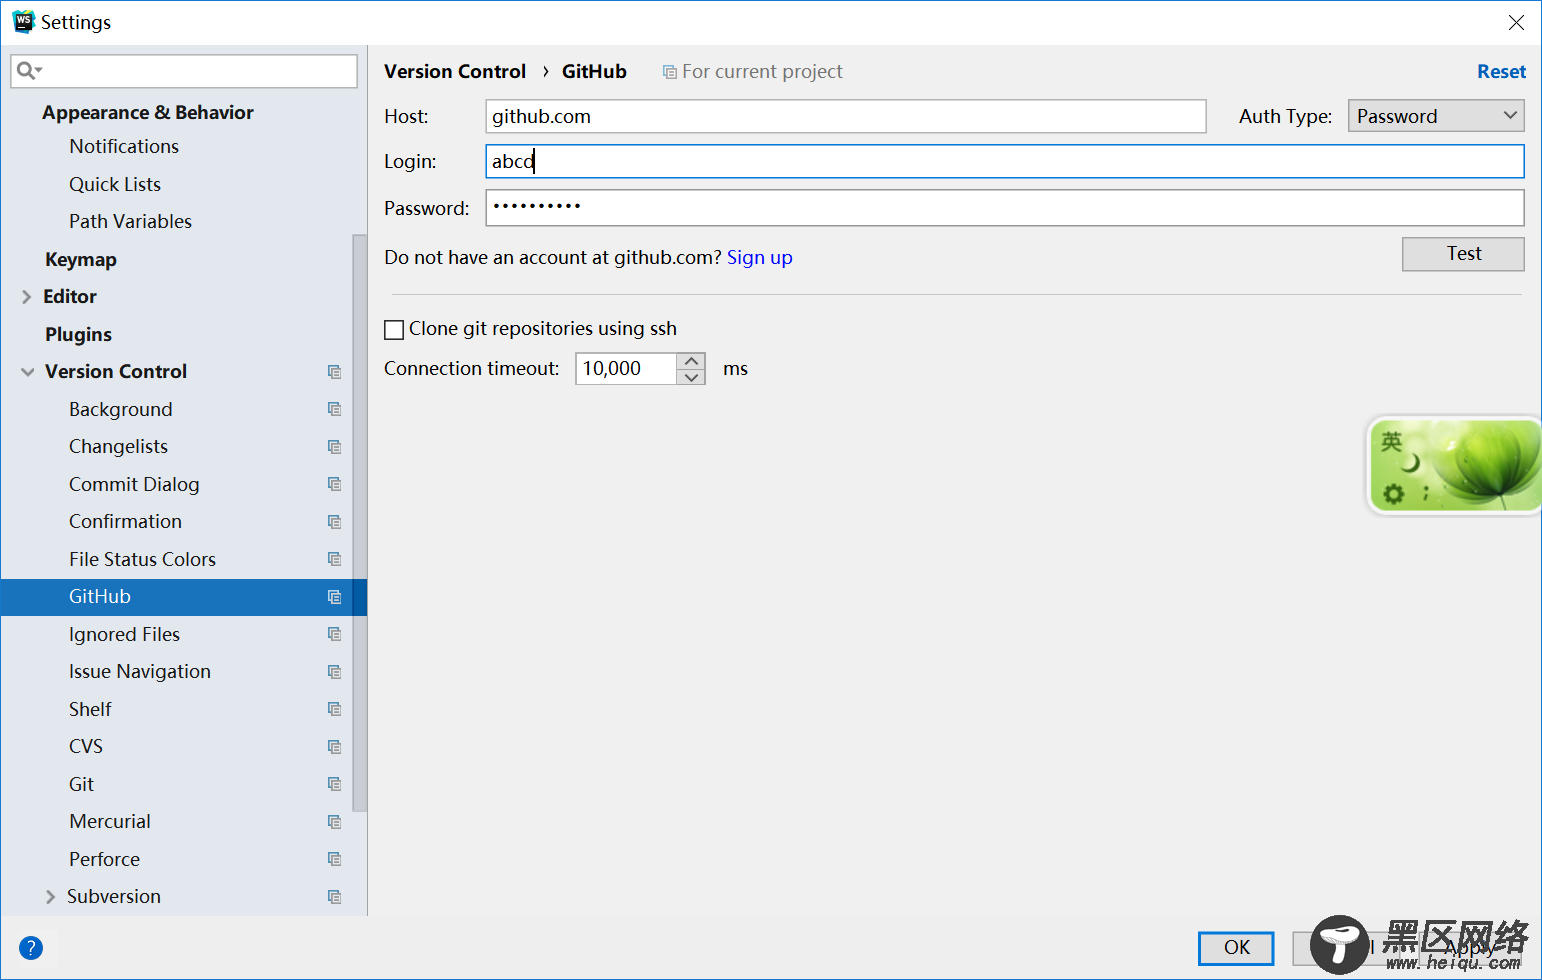
Task: Click project-level icon beside Ignored Files row
Action: [335, 634]
